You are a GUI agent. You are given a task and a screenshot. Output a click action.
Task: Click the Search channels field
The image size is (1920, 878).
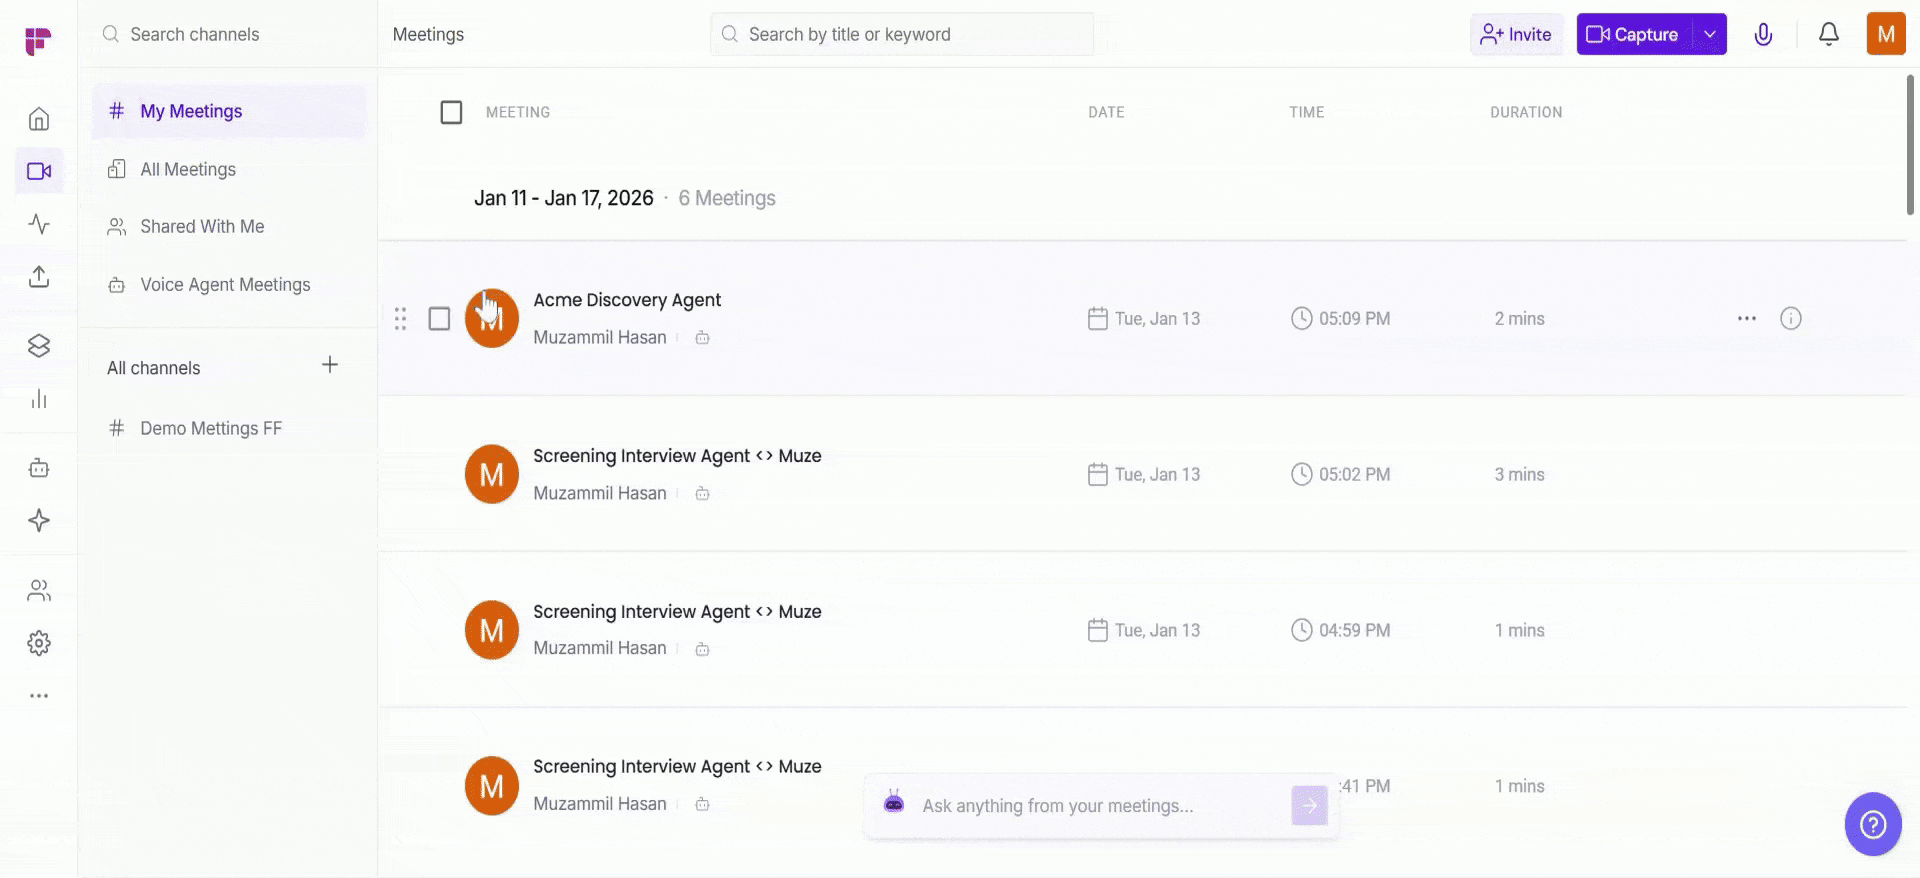229,34
